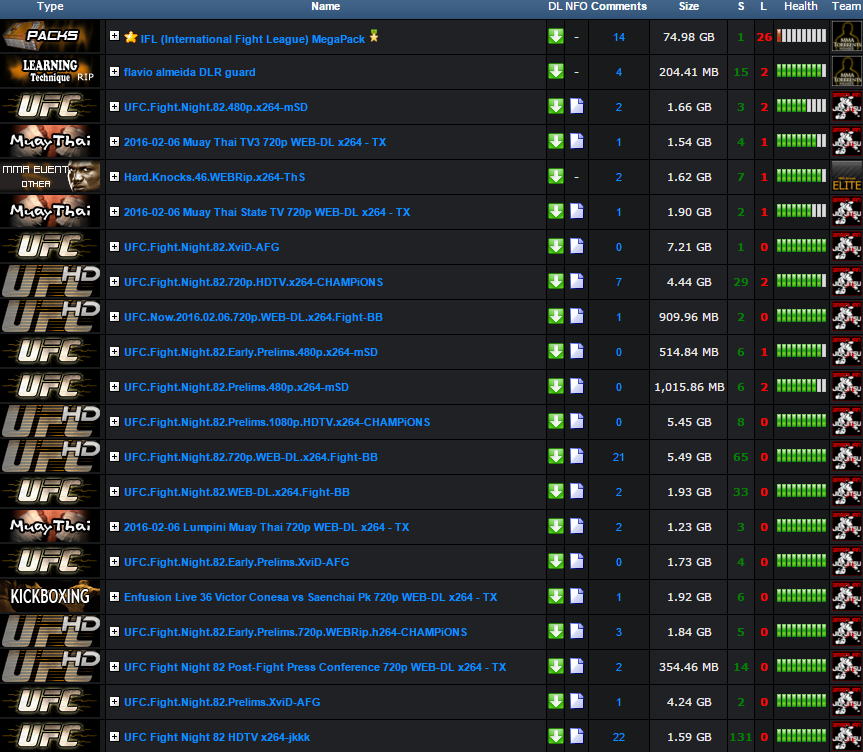
Task: View 21 comments on 720p.WEB-DL.x264.Fight-BB
Action: tap(619, 457)
